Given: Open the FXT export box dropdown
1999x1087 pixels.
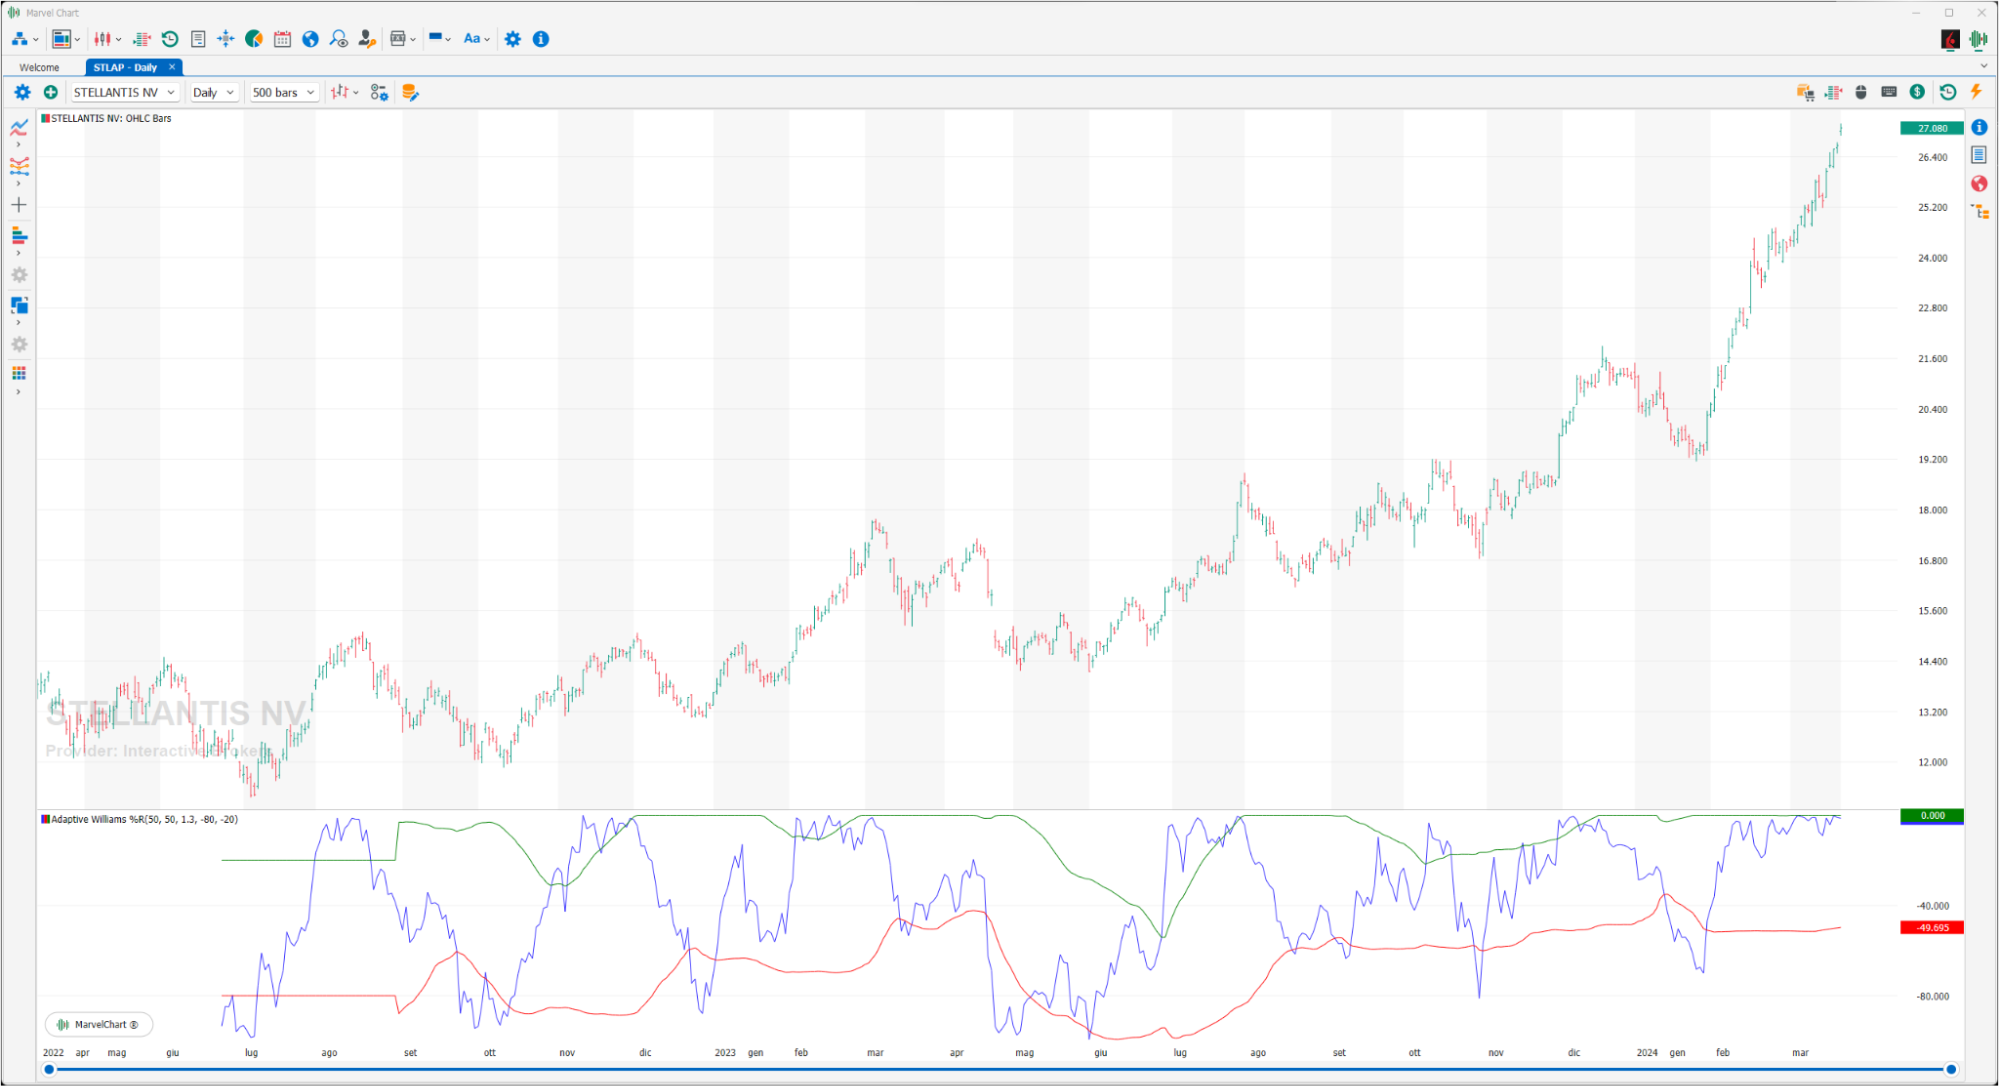Looking at the screenshot, I should click(x=403, y=39).
